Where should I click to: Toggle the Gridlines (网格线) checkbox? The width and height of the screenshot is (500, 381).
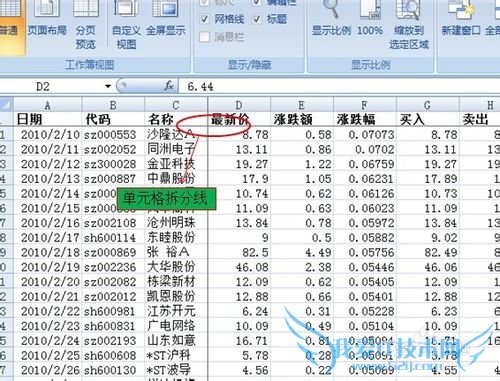205,19
